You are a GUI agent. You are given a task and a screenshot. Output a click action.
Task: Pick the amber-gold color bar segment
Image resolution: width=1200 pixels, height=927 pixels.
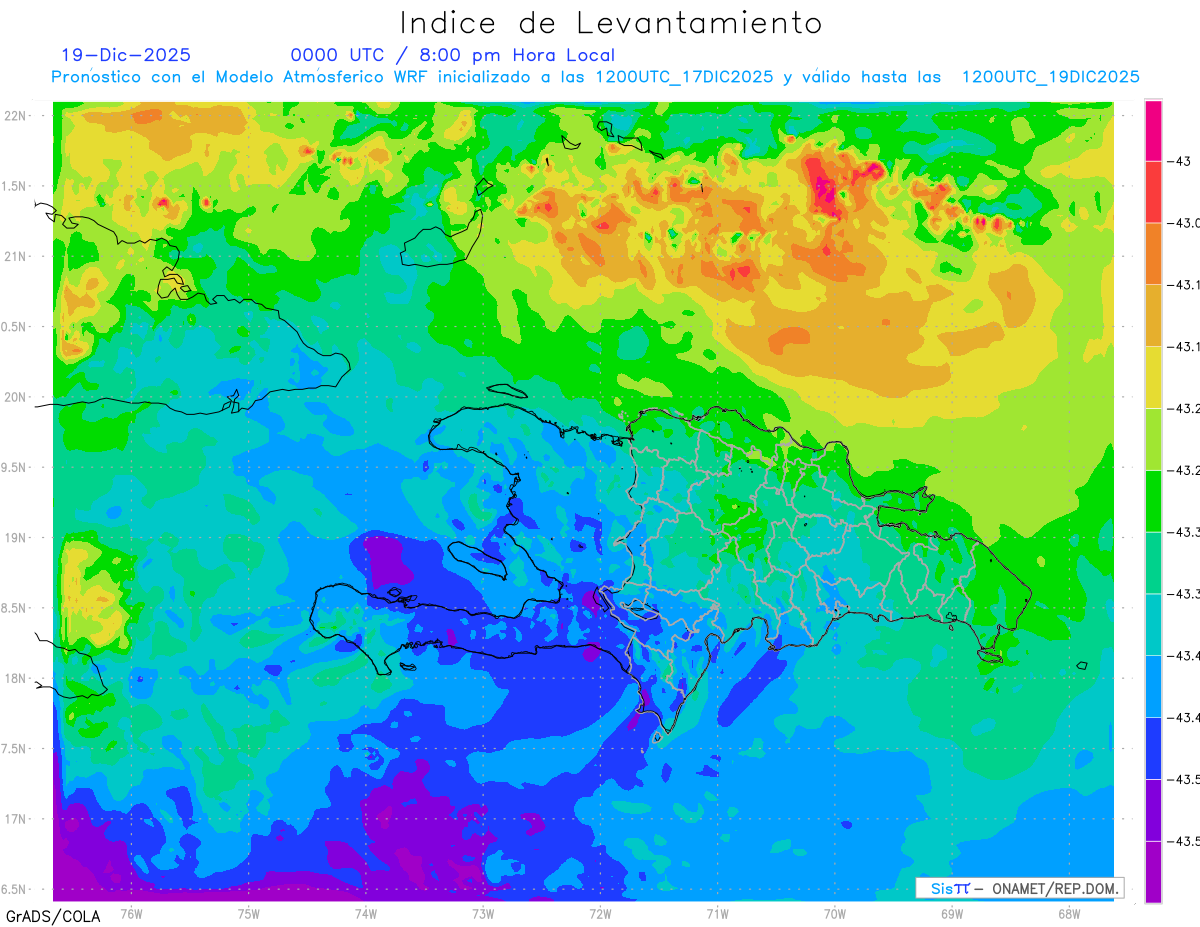coord(1153,315)
